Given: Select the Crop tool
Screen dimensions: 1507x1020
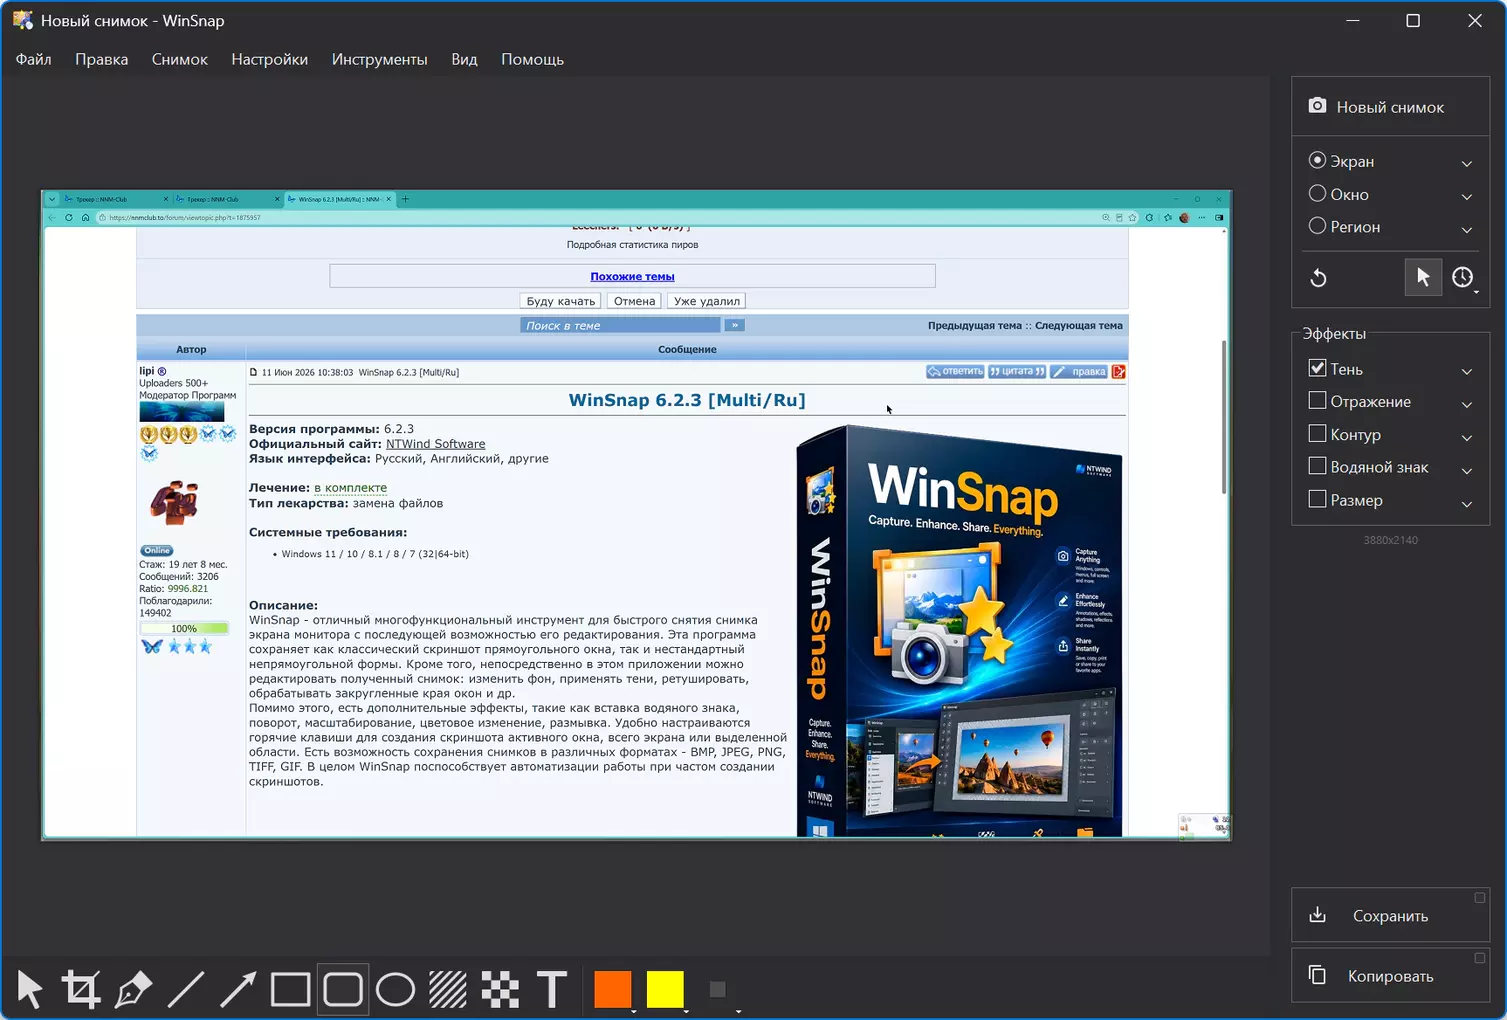Looking at the screenshot, I should (x=81, y=990).
